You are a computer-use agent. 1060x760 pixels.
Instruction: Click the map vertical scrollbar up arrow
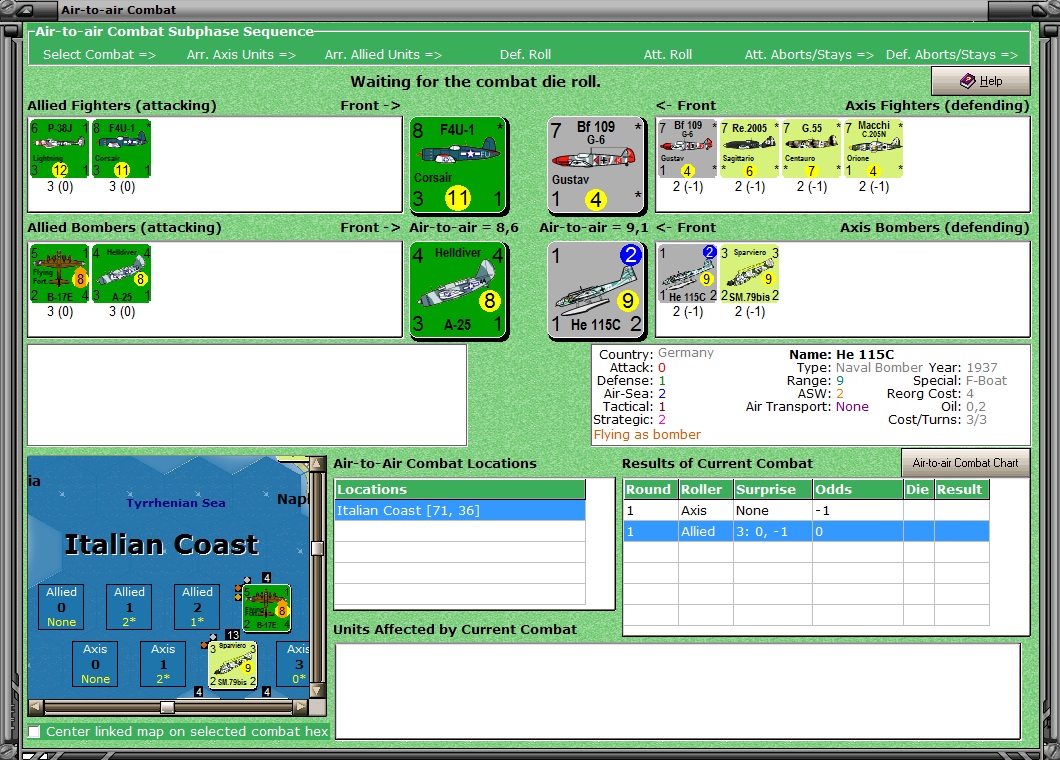point(316,464)
